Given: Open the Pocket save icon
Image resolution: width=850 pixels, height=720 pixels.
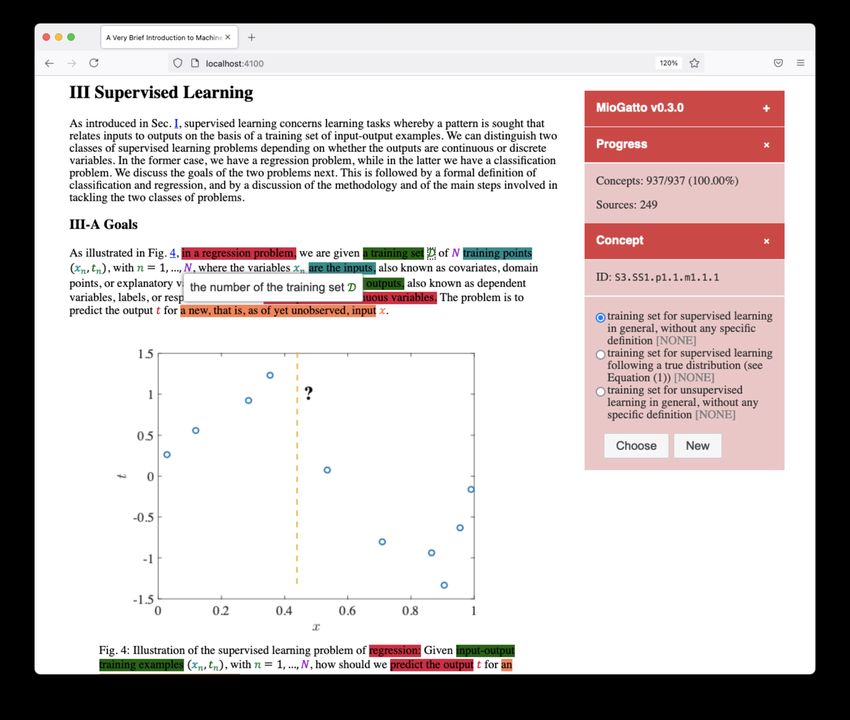Looking at the screenshot, I should point(778,63).
